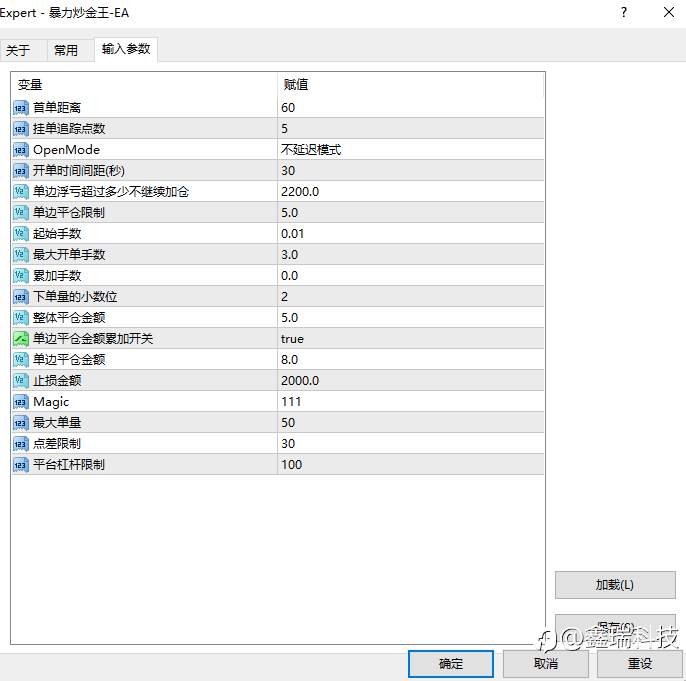Click the double icon beside 起始手数
Image resolution: width=686 pixels, height=681 pixels.
pos(21,234)
